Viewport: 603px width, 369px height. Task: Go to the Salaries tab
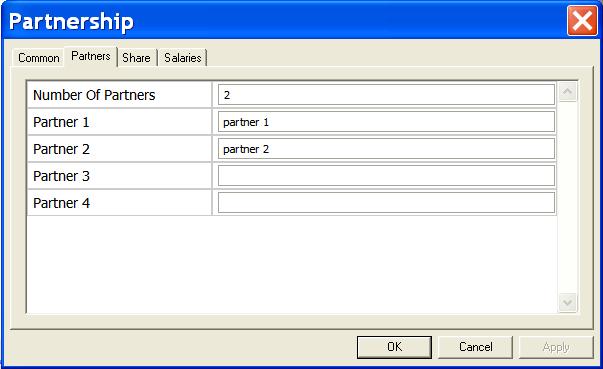tap(183, 58)
